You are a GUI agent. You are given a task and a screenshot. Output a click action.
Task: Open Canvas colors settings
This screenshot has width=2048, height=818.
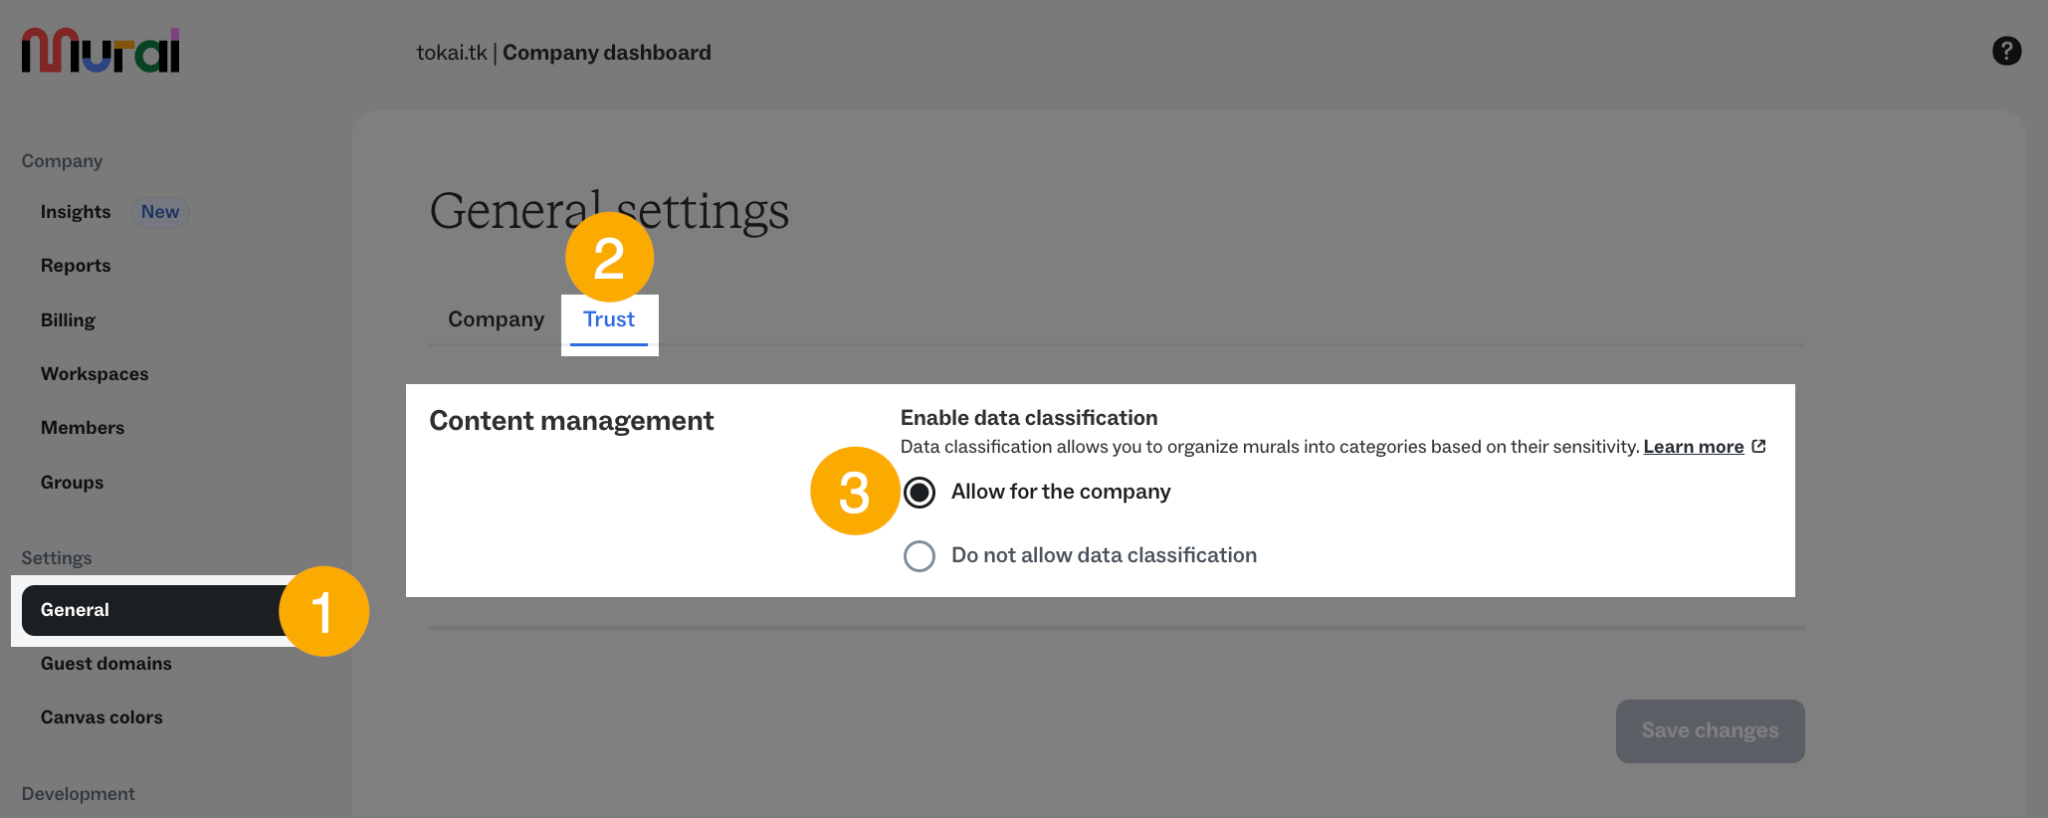(x=102, y=718)
